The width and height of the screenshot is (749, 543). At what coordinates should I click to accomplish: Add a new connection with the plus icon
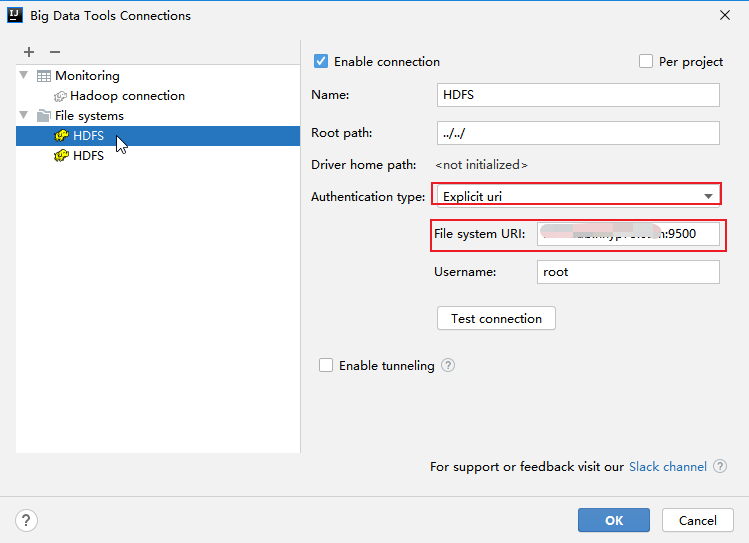[x=29, y=52]
